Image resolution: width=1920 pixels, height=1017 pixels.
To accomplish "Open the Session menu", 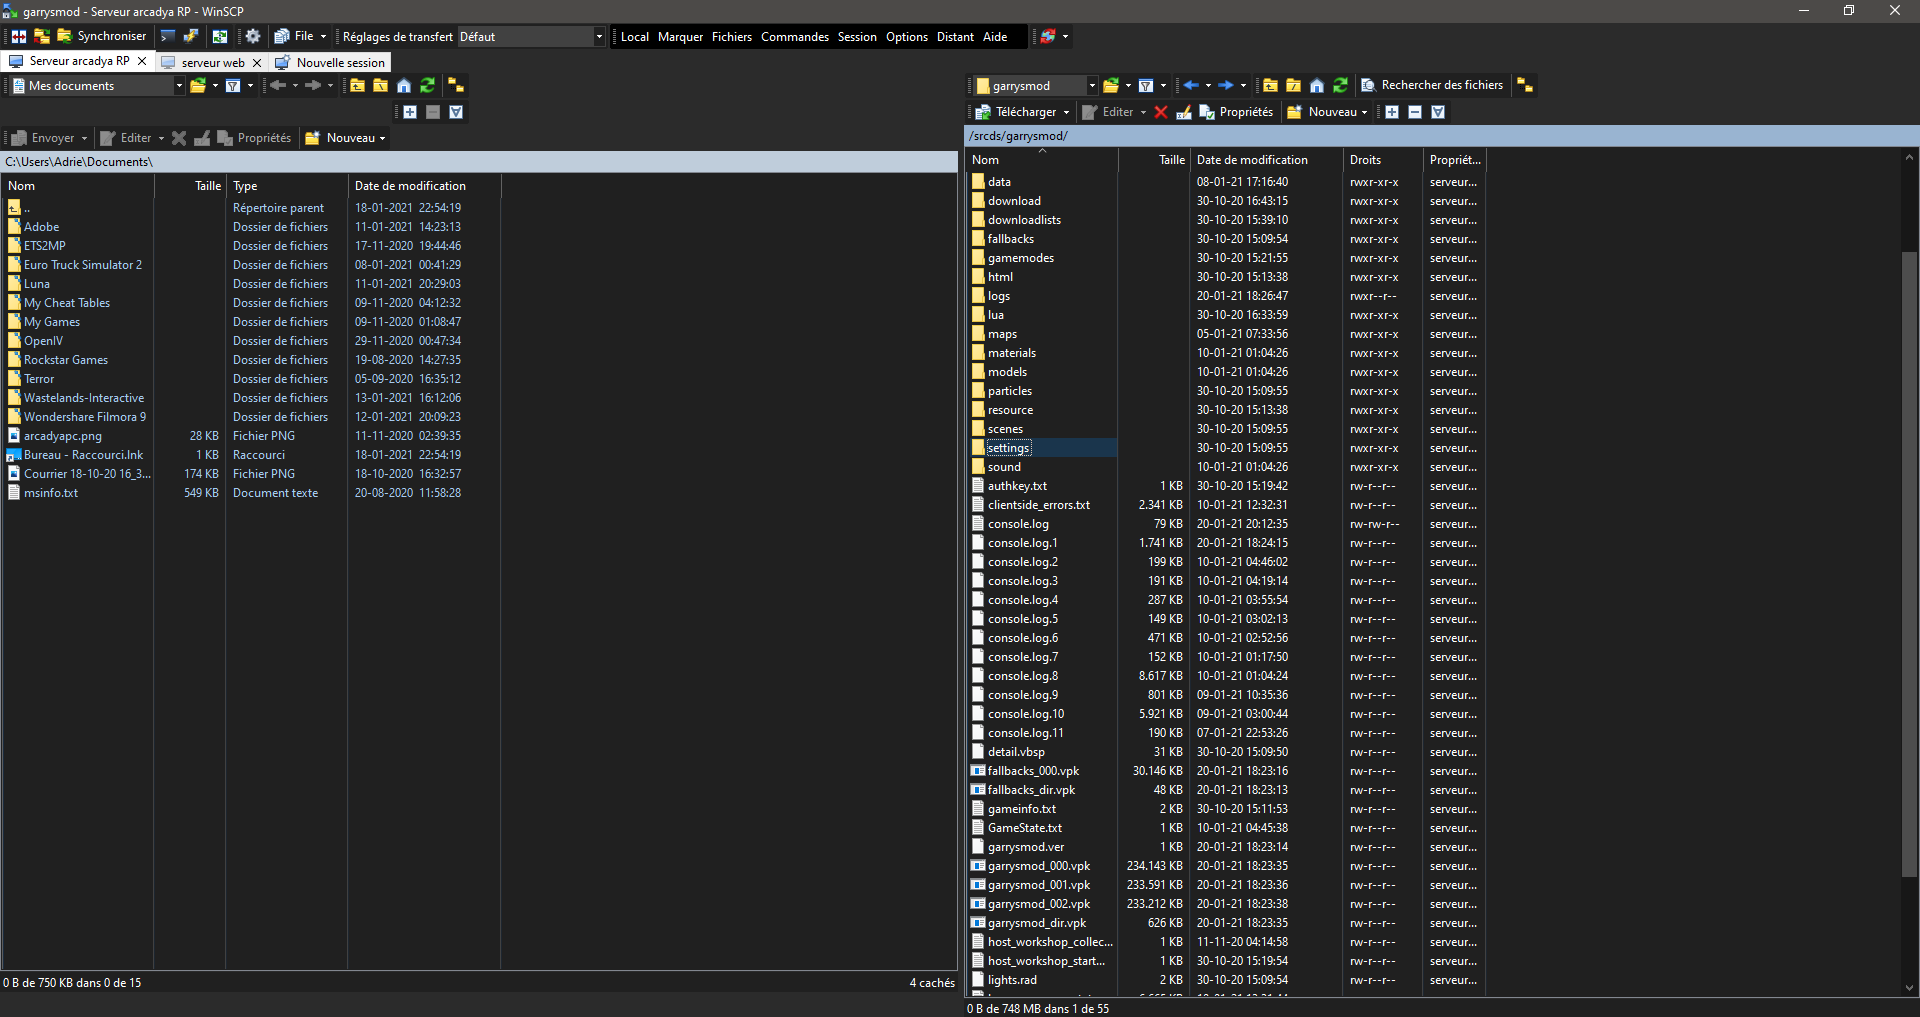I will click(x=857, y=37).
